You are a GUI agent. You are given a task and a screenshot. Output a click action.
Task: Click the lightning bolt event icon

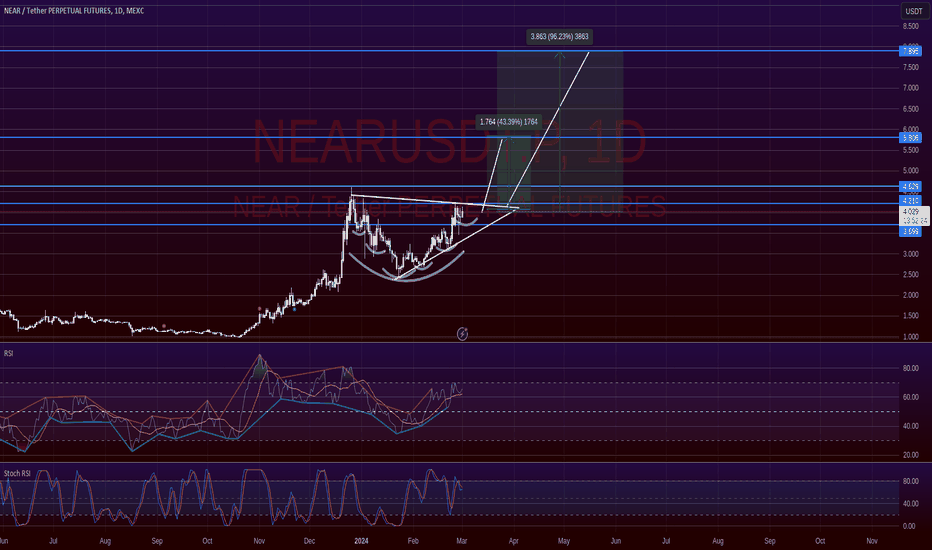[462, 334]
